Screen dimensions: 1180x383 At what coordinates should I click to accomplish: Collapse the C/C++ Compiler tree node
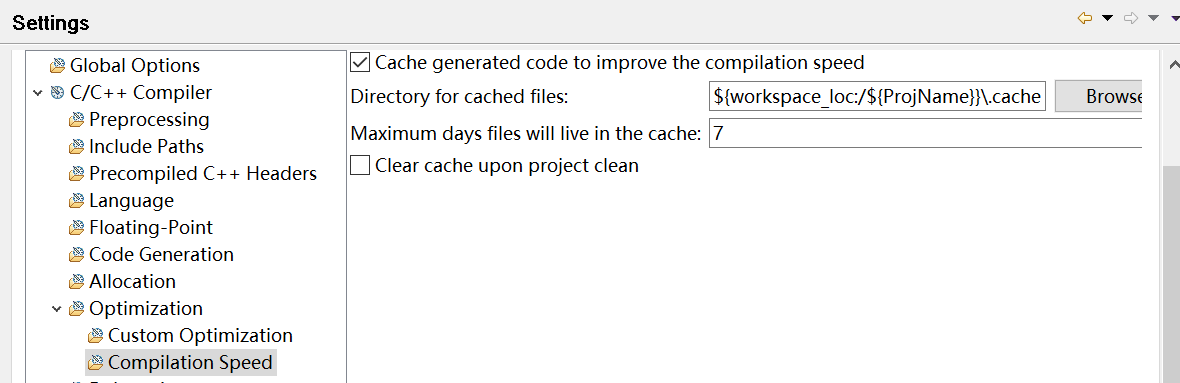coord(38,93)
